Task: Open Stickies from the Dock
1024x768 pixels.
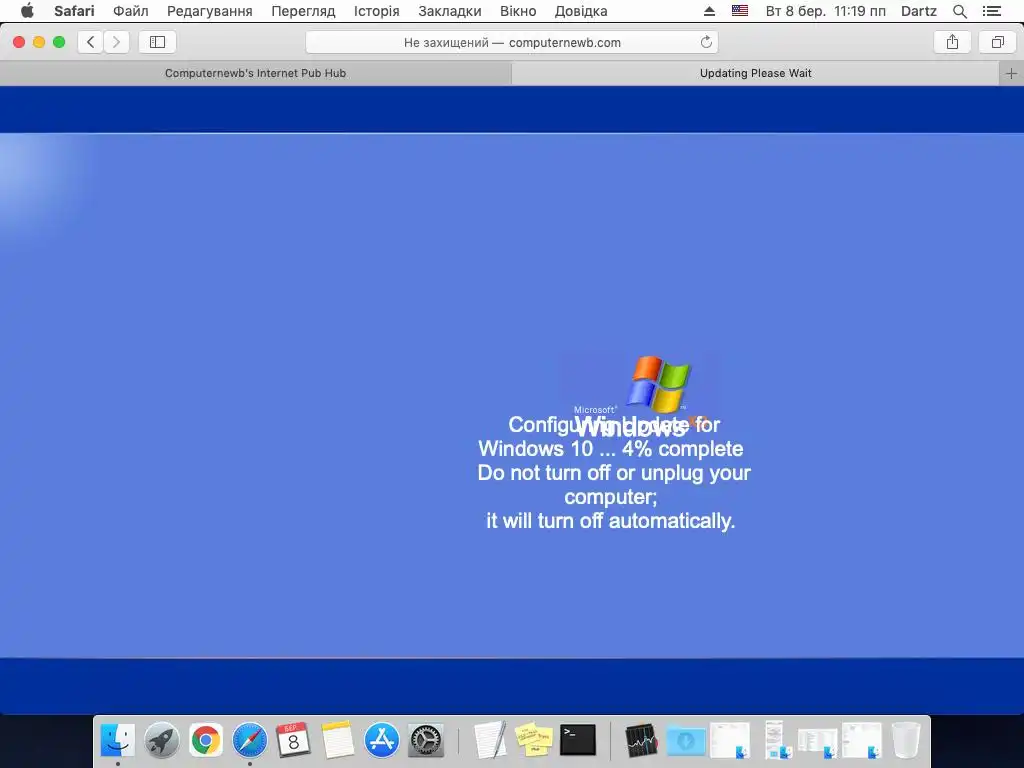Action: pos(534,740)
